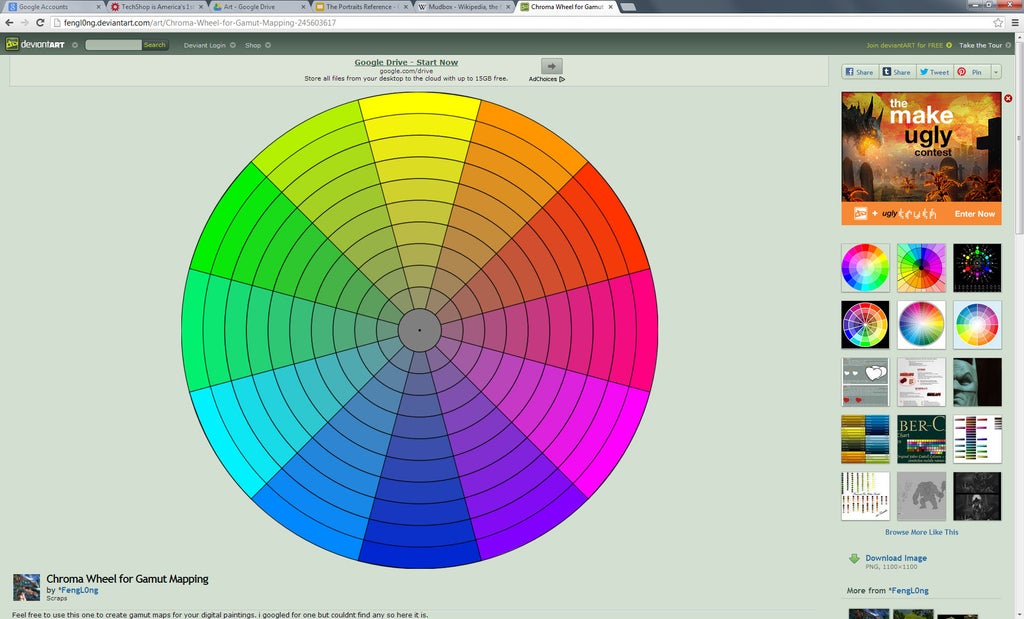Click the browser back arrow
Image resolution: width=1024 pixels, height=619 pixels.
click(9, 22)
